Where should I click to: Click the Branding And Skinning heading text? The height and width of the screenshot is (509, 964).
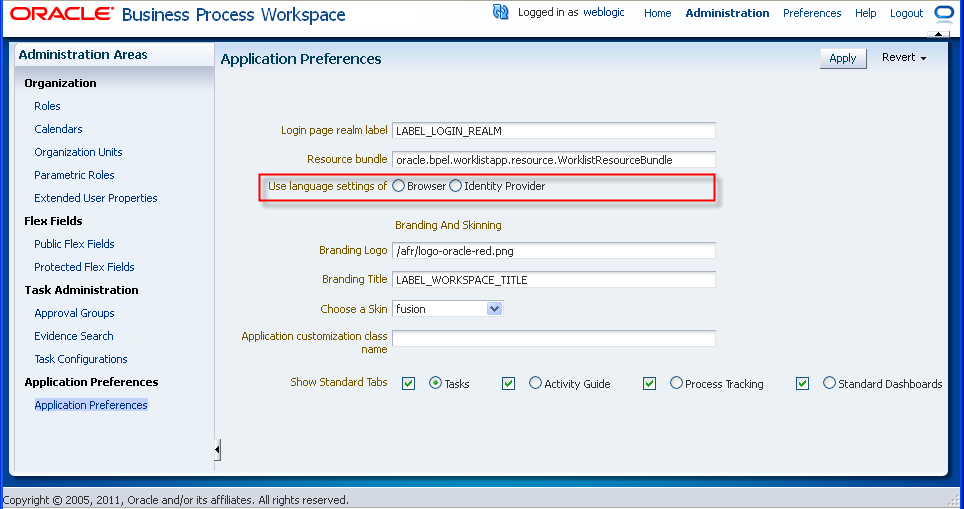[x=448, y=225]
